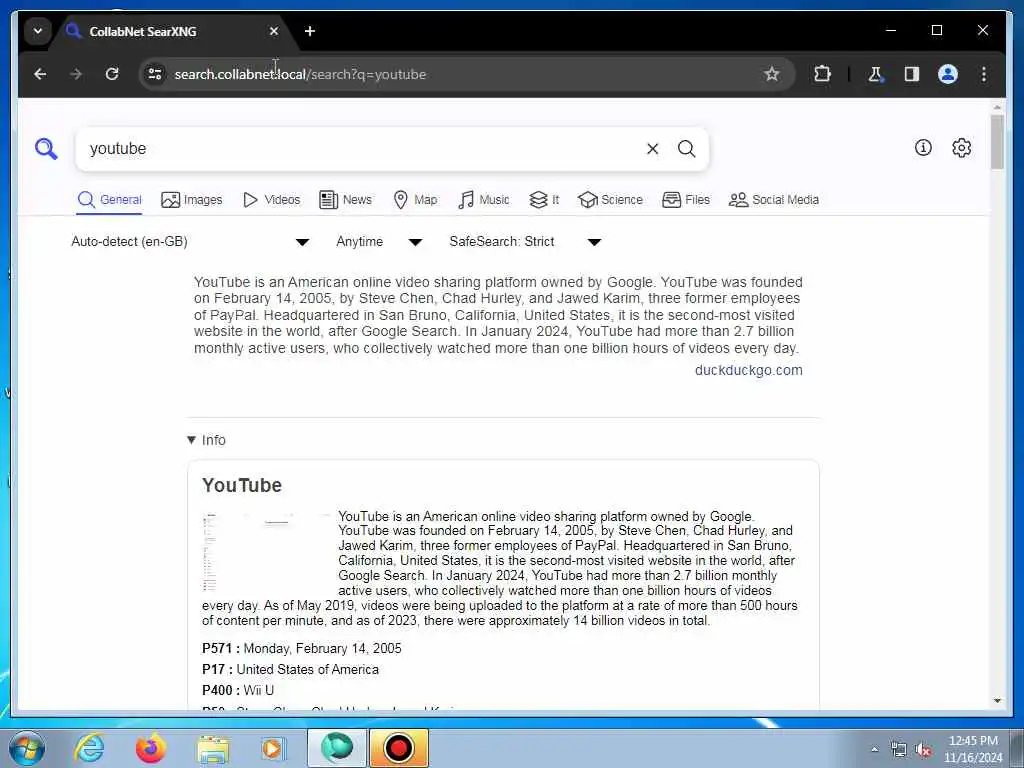Viewport: 1024px width, 768px height.
Task: Switch to the Science category
Action: (611, 200)
